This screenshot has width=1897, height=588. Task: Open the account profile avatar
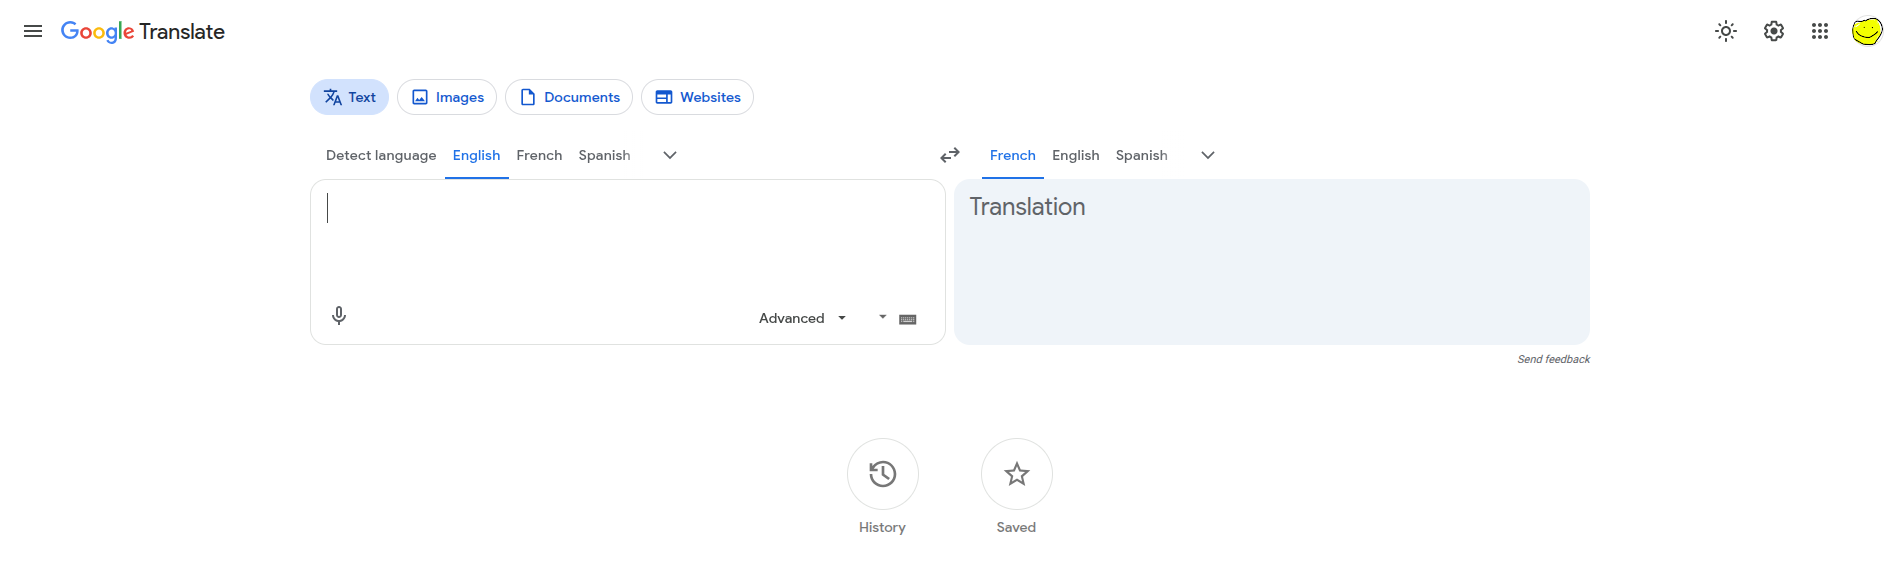[1867, 31]
